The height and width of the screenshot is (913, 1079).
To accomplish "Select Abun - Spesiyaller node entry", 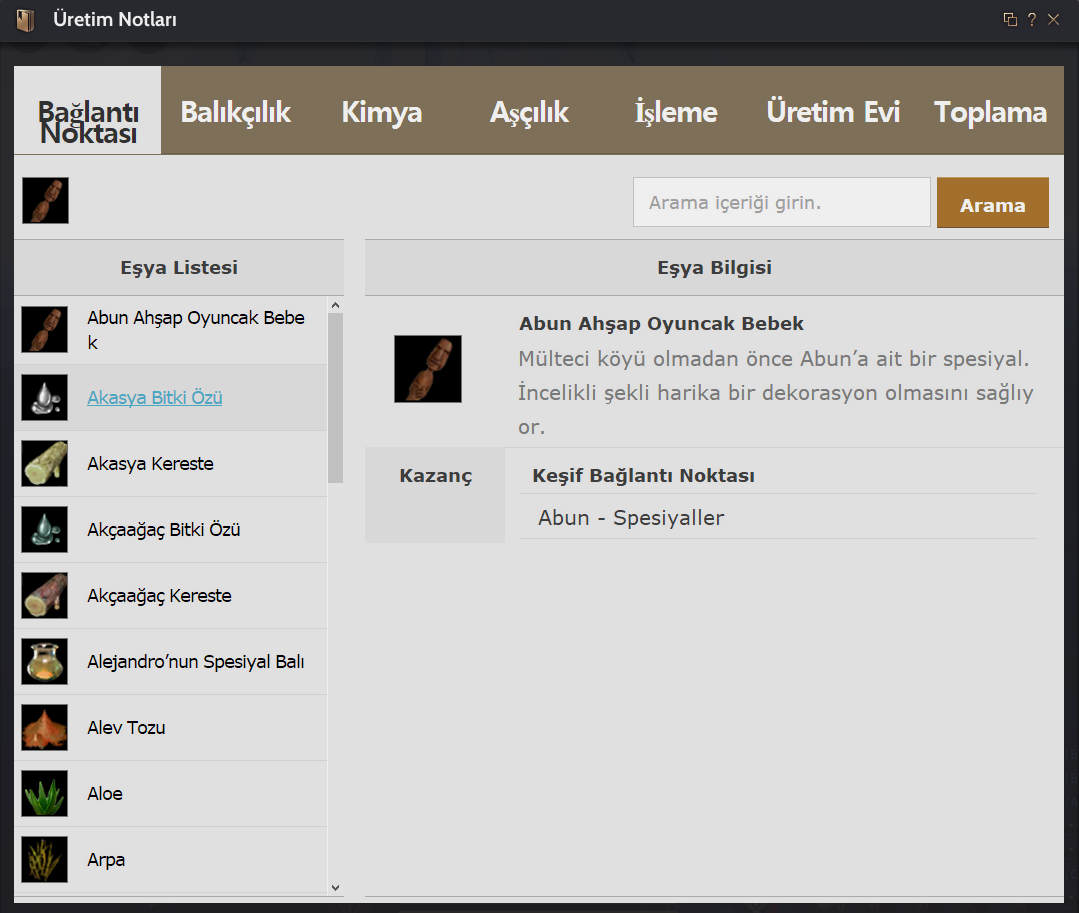I will click(631, 518).
